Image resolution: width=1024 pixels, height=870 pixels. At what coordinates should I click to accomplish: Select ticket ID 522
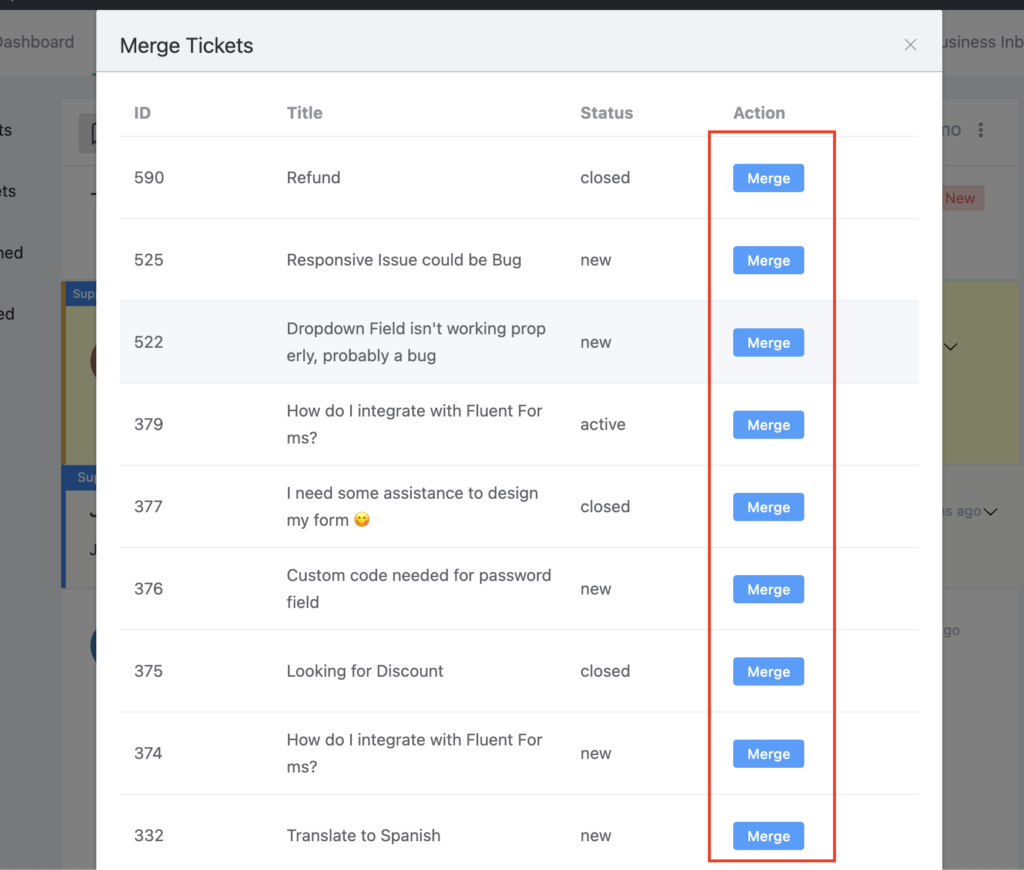pos(149,342)
